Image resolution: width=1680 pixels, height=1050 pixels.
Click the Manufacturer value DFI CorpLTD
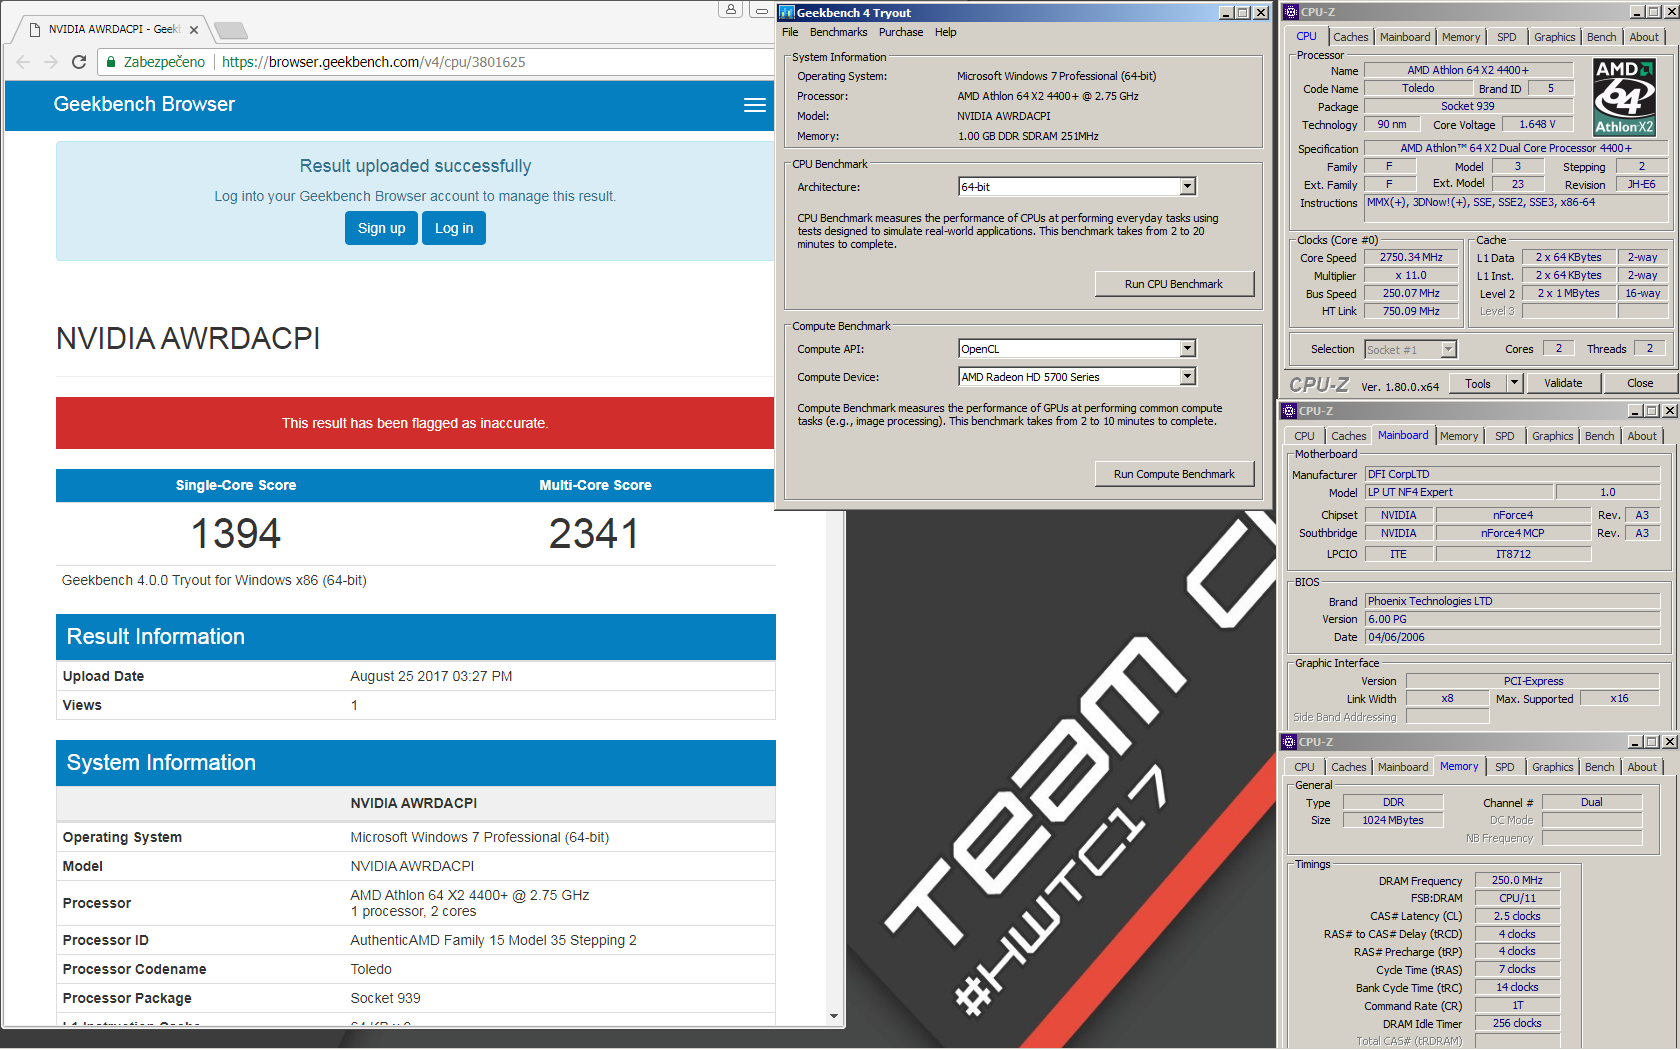[x=1512, y=474]
